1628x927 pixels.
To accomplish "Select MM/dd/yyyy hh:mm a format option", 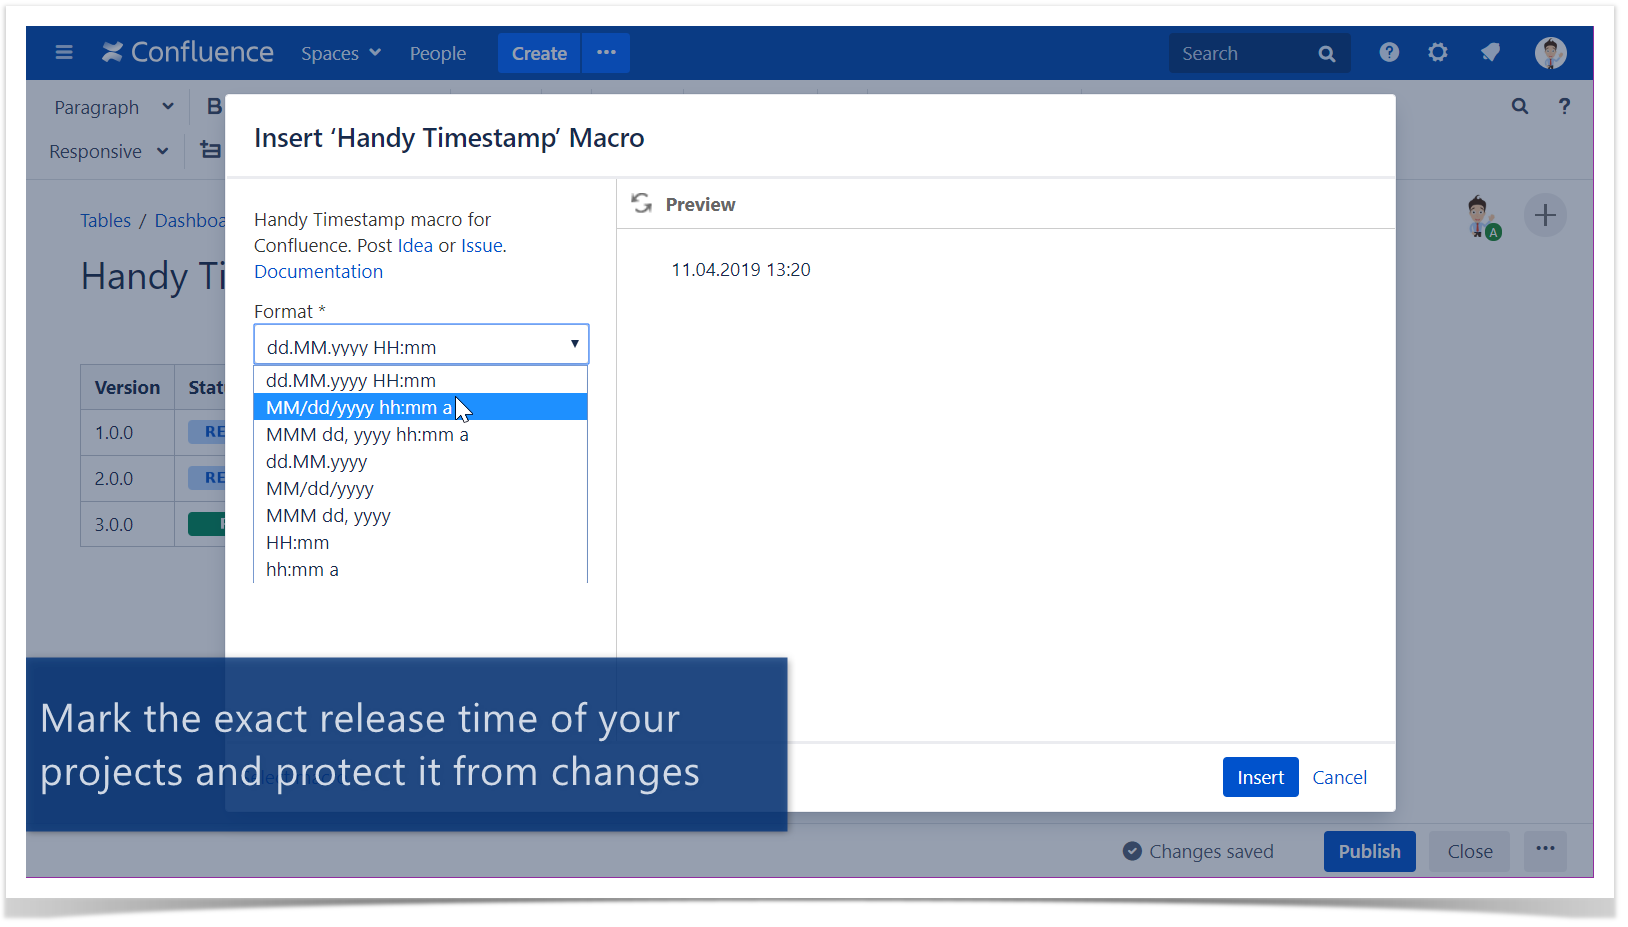I will (420, 407).
